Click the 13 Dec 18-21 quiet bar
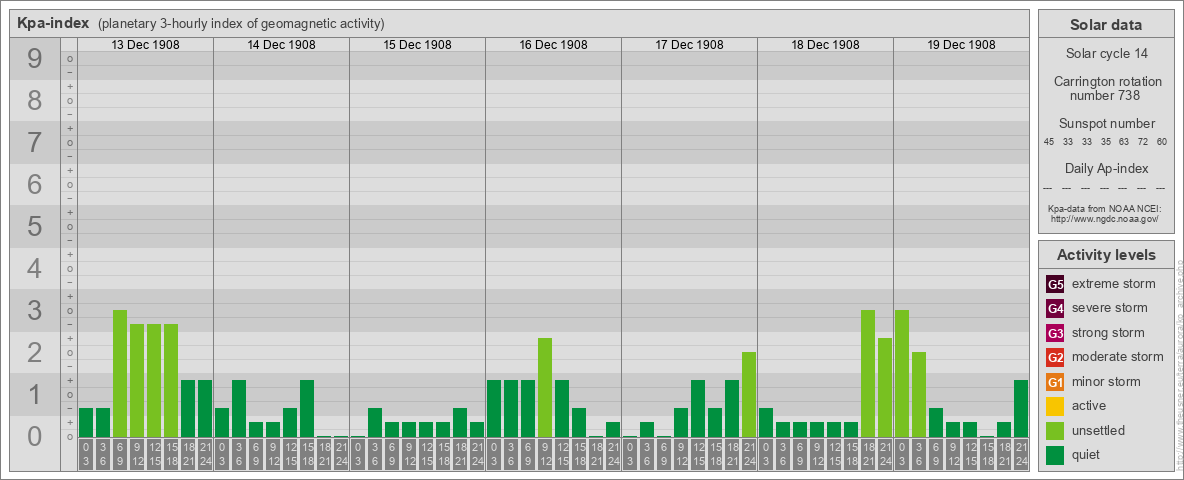This screenshot has width=1184, height=480. (x=188, y=408)
